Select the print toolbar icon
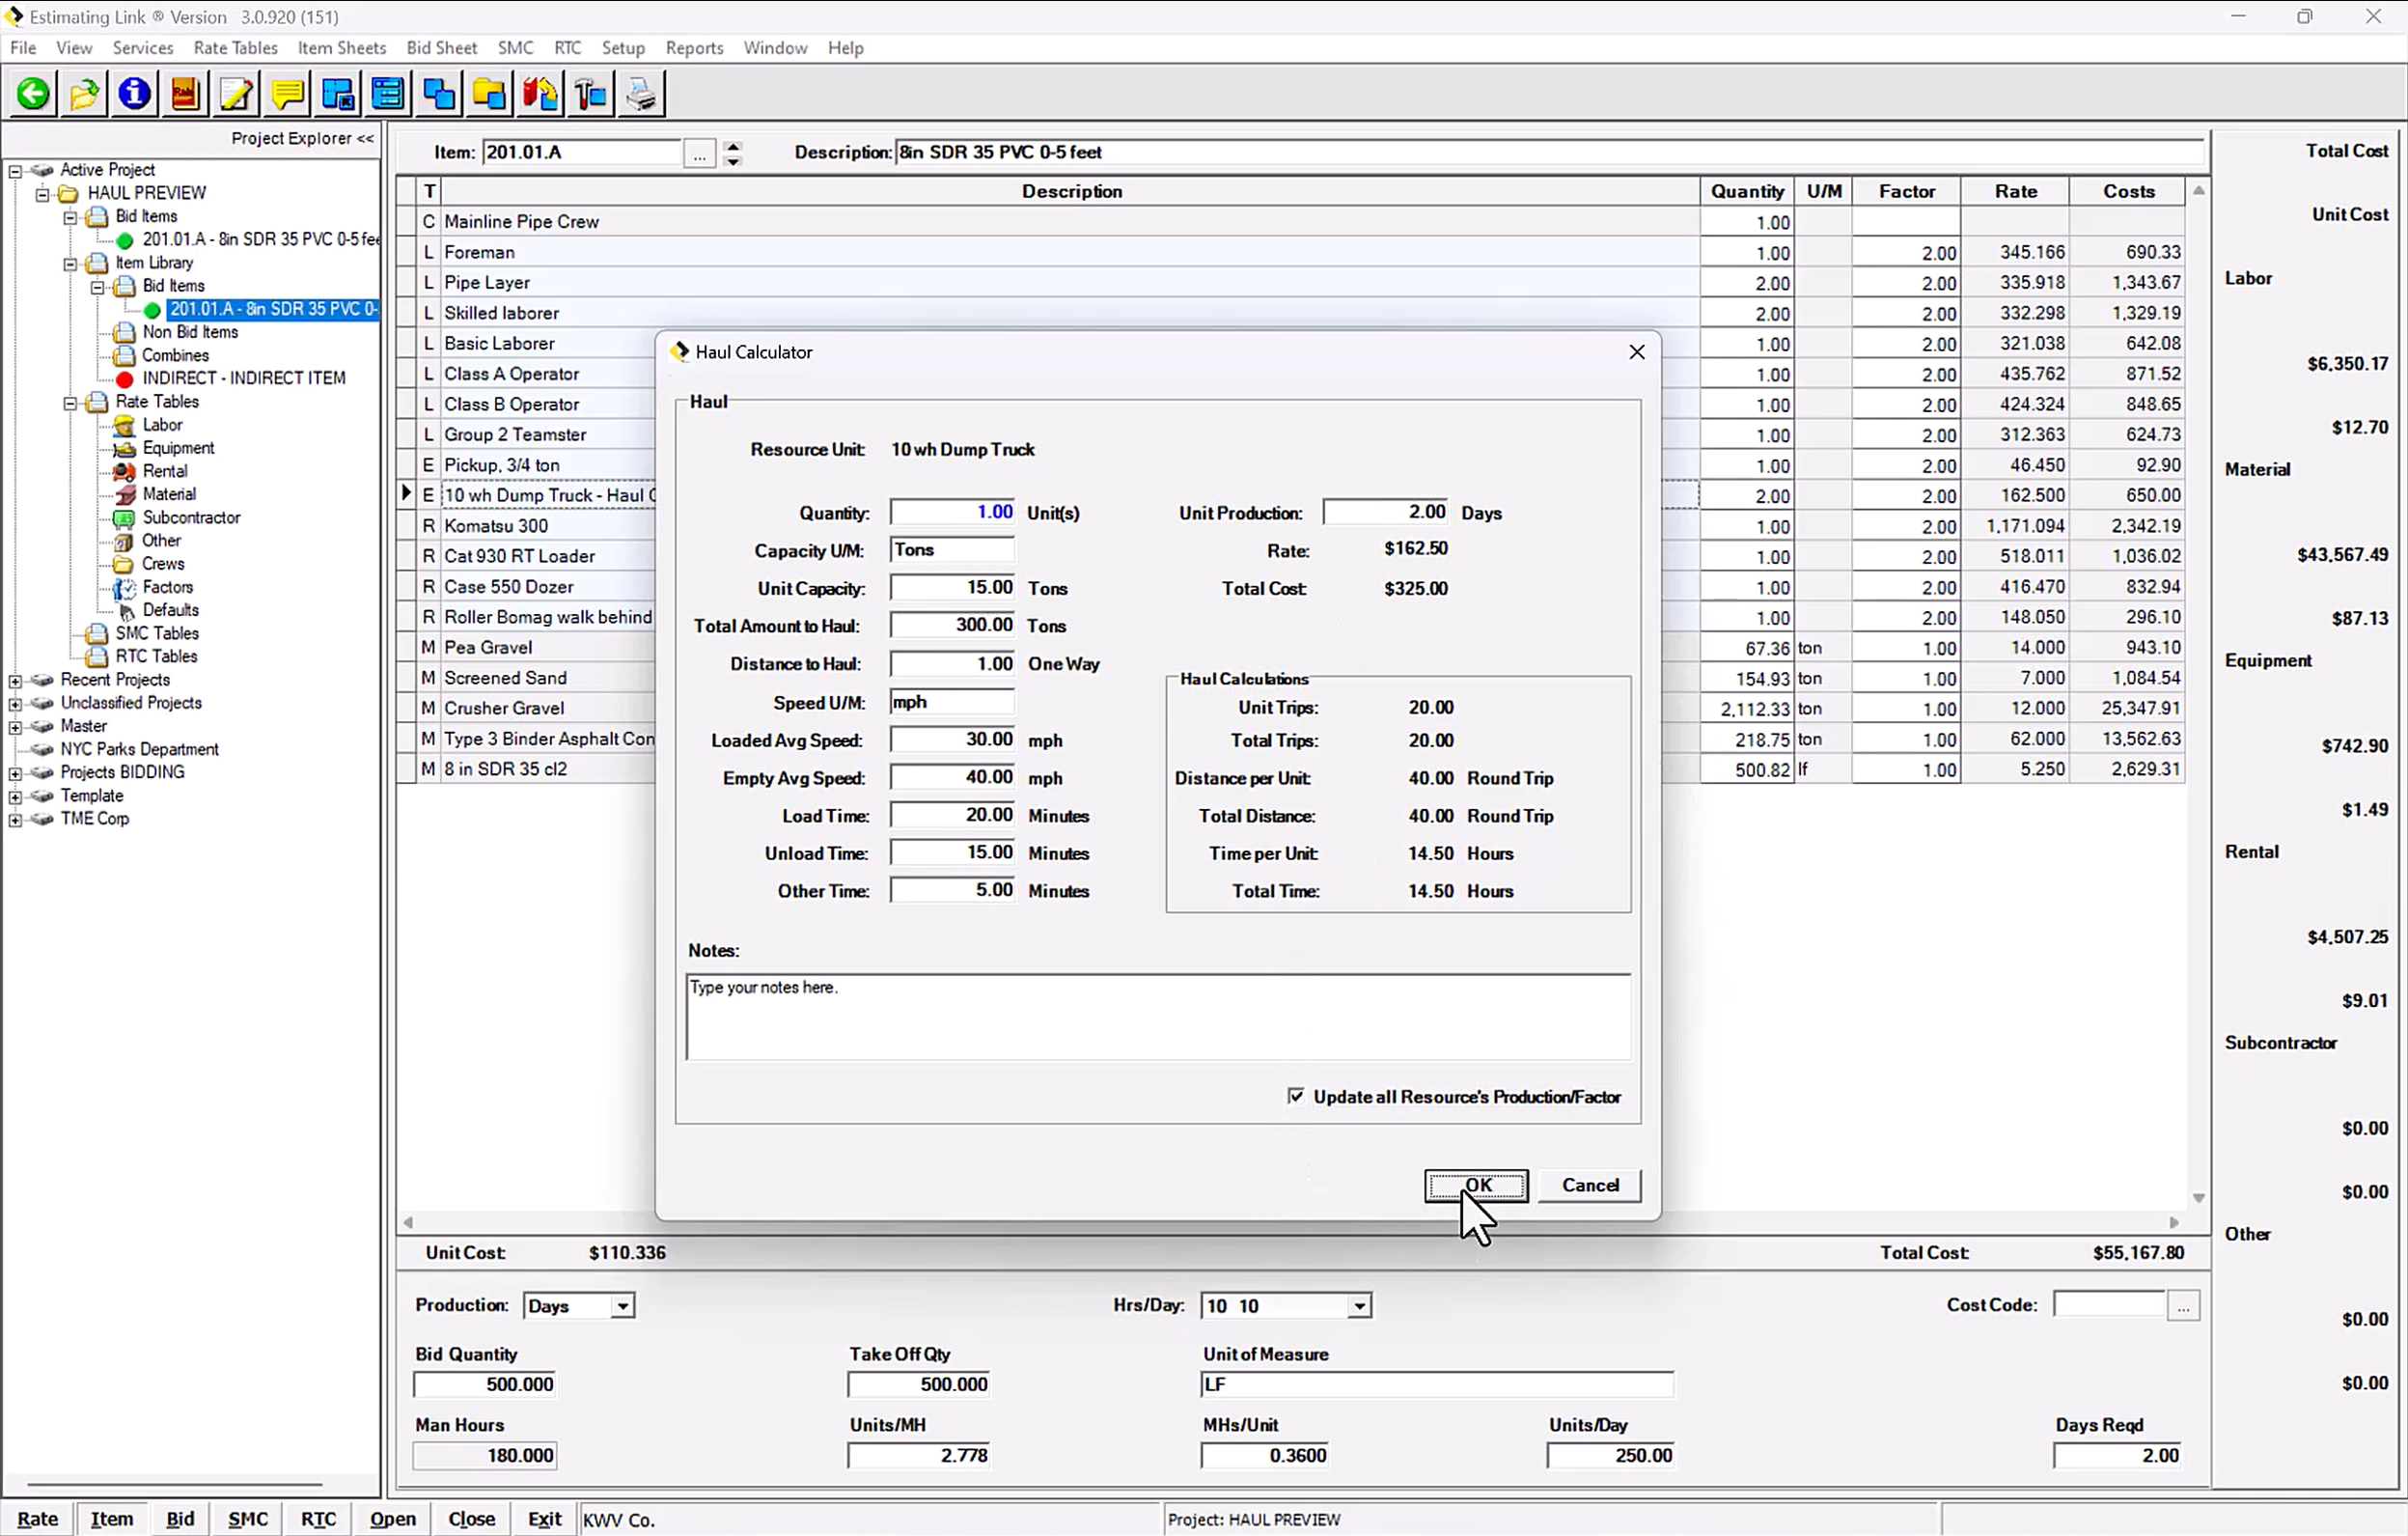 click(641, 93)
